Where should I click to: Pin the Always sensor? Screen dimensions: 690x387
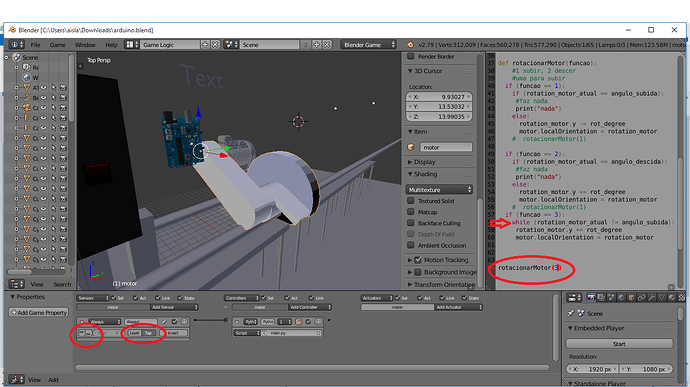(x=164, y=322)
